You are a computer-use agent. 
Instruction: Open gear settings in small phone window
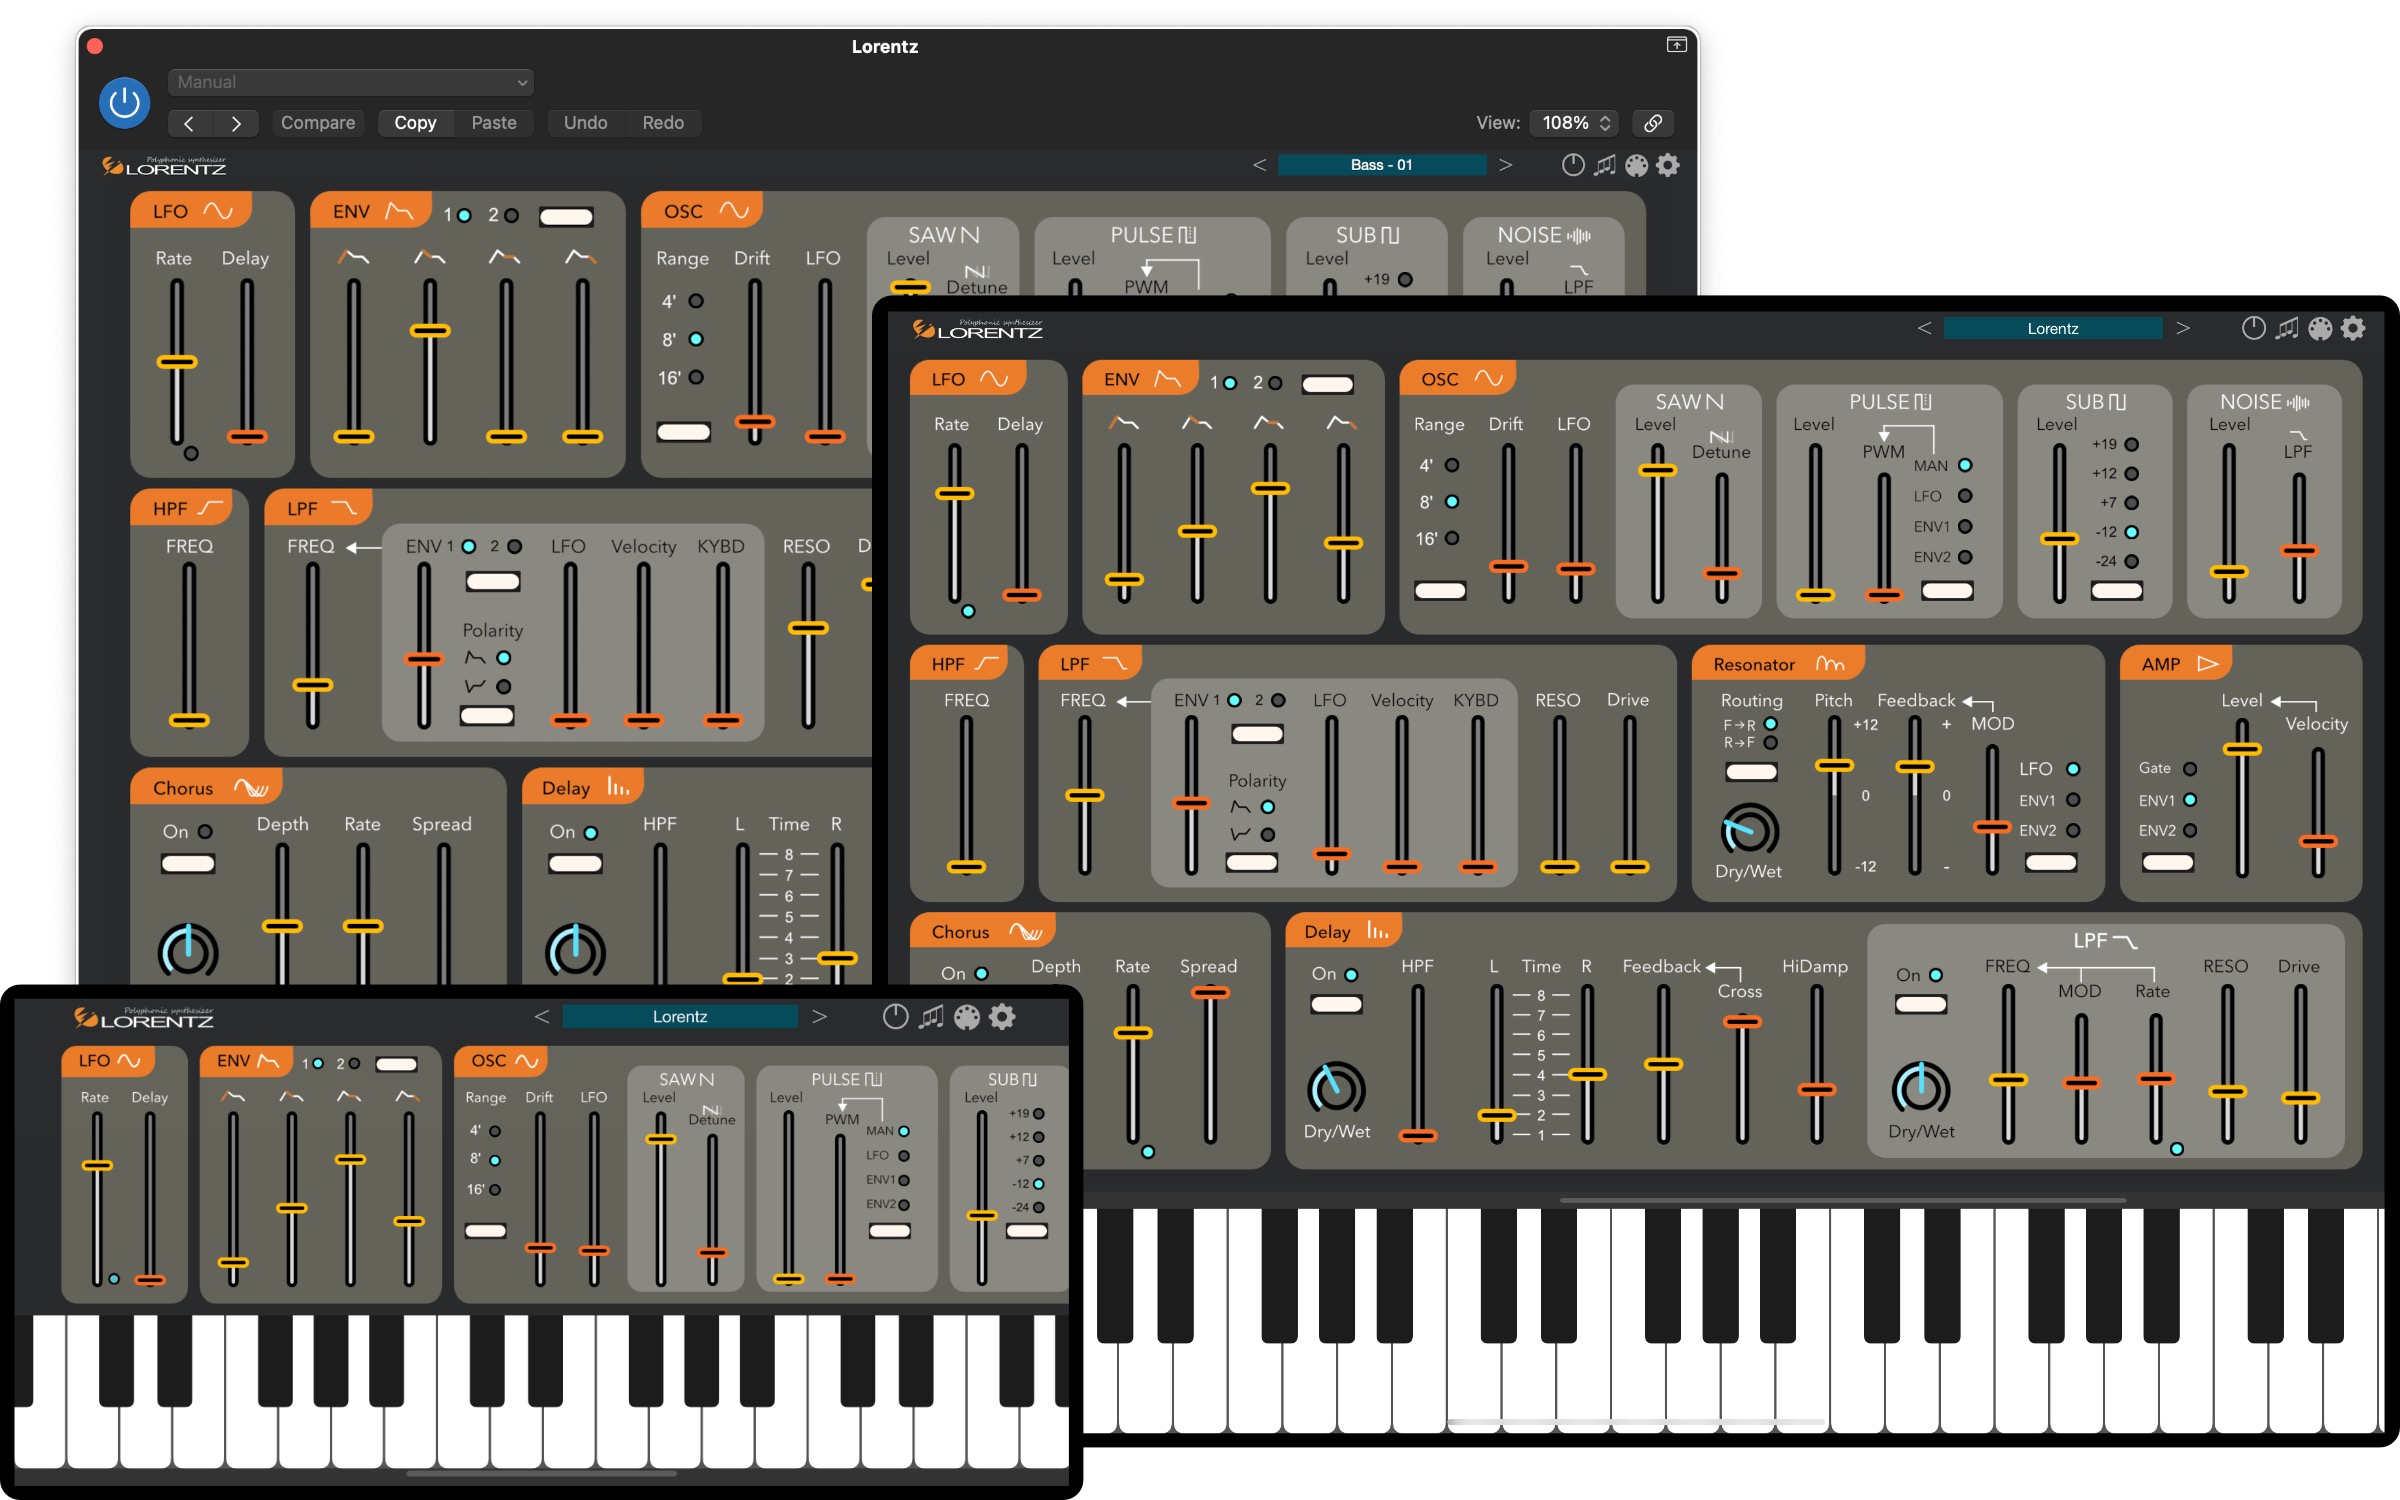[x=1002, y=1017]
